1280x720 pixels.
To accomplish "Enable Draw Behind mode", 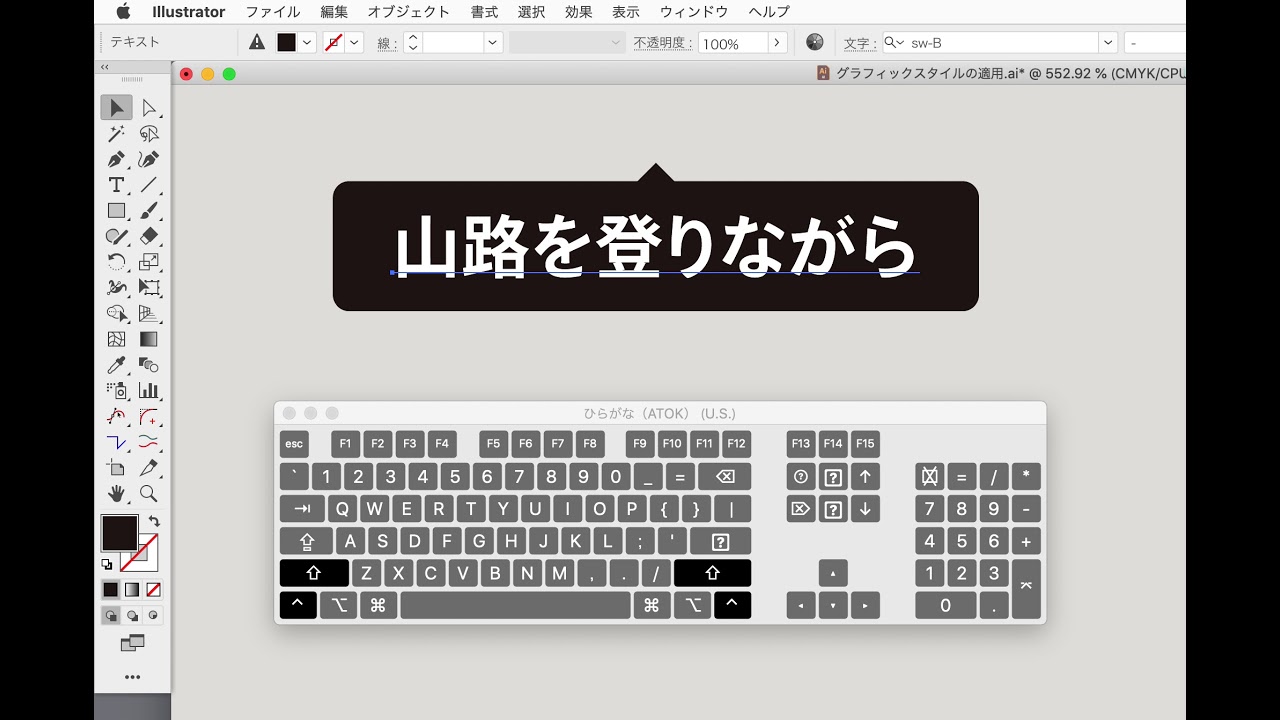I will point(132,616).
